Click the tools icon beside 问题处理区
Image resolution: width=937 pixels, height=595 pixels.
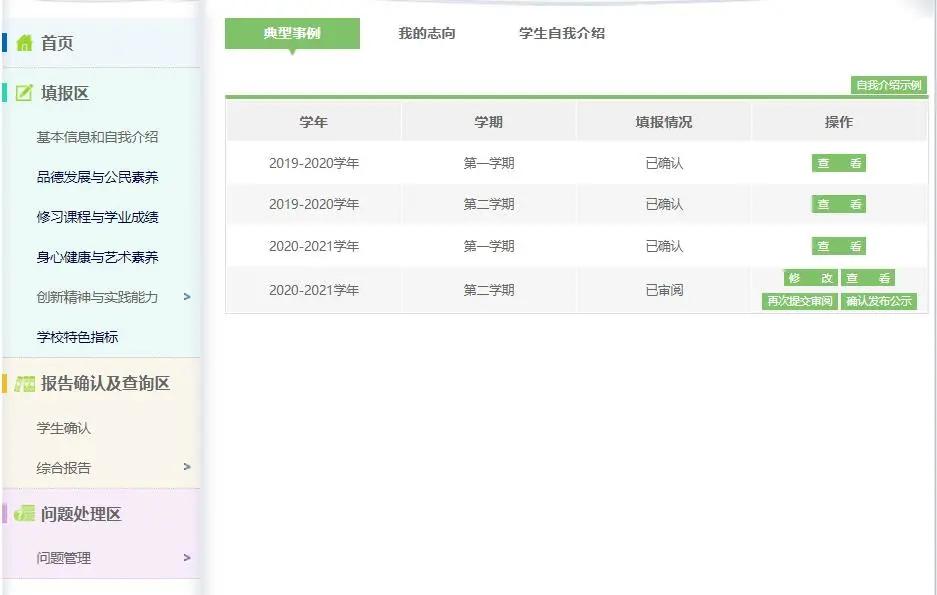point(23,513)
